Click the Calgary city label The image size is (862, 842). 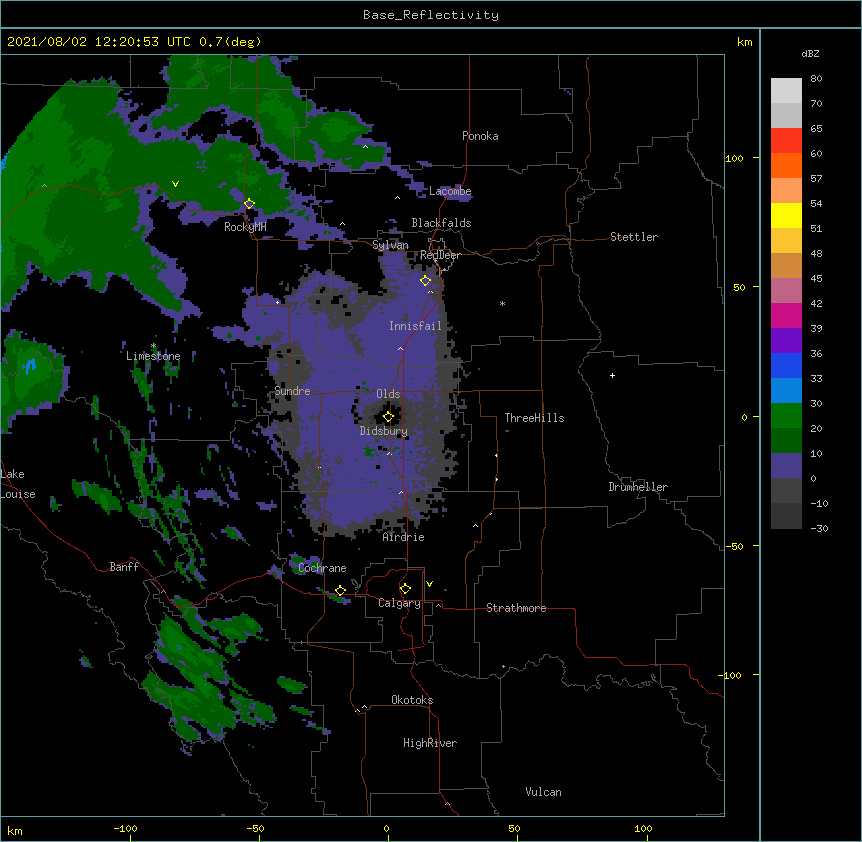coord(399,603)
